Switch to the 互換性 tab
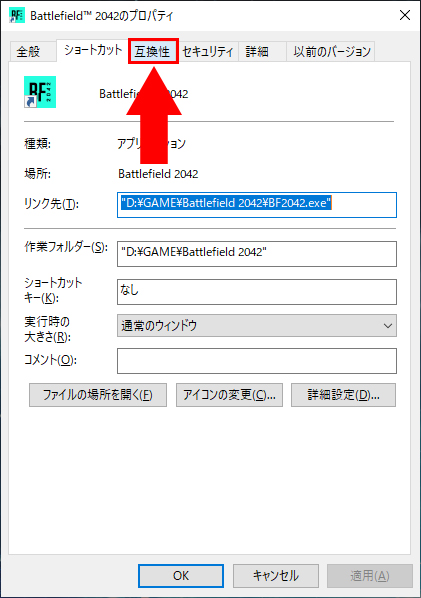 [x=153, y=51]
